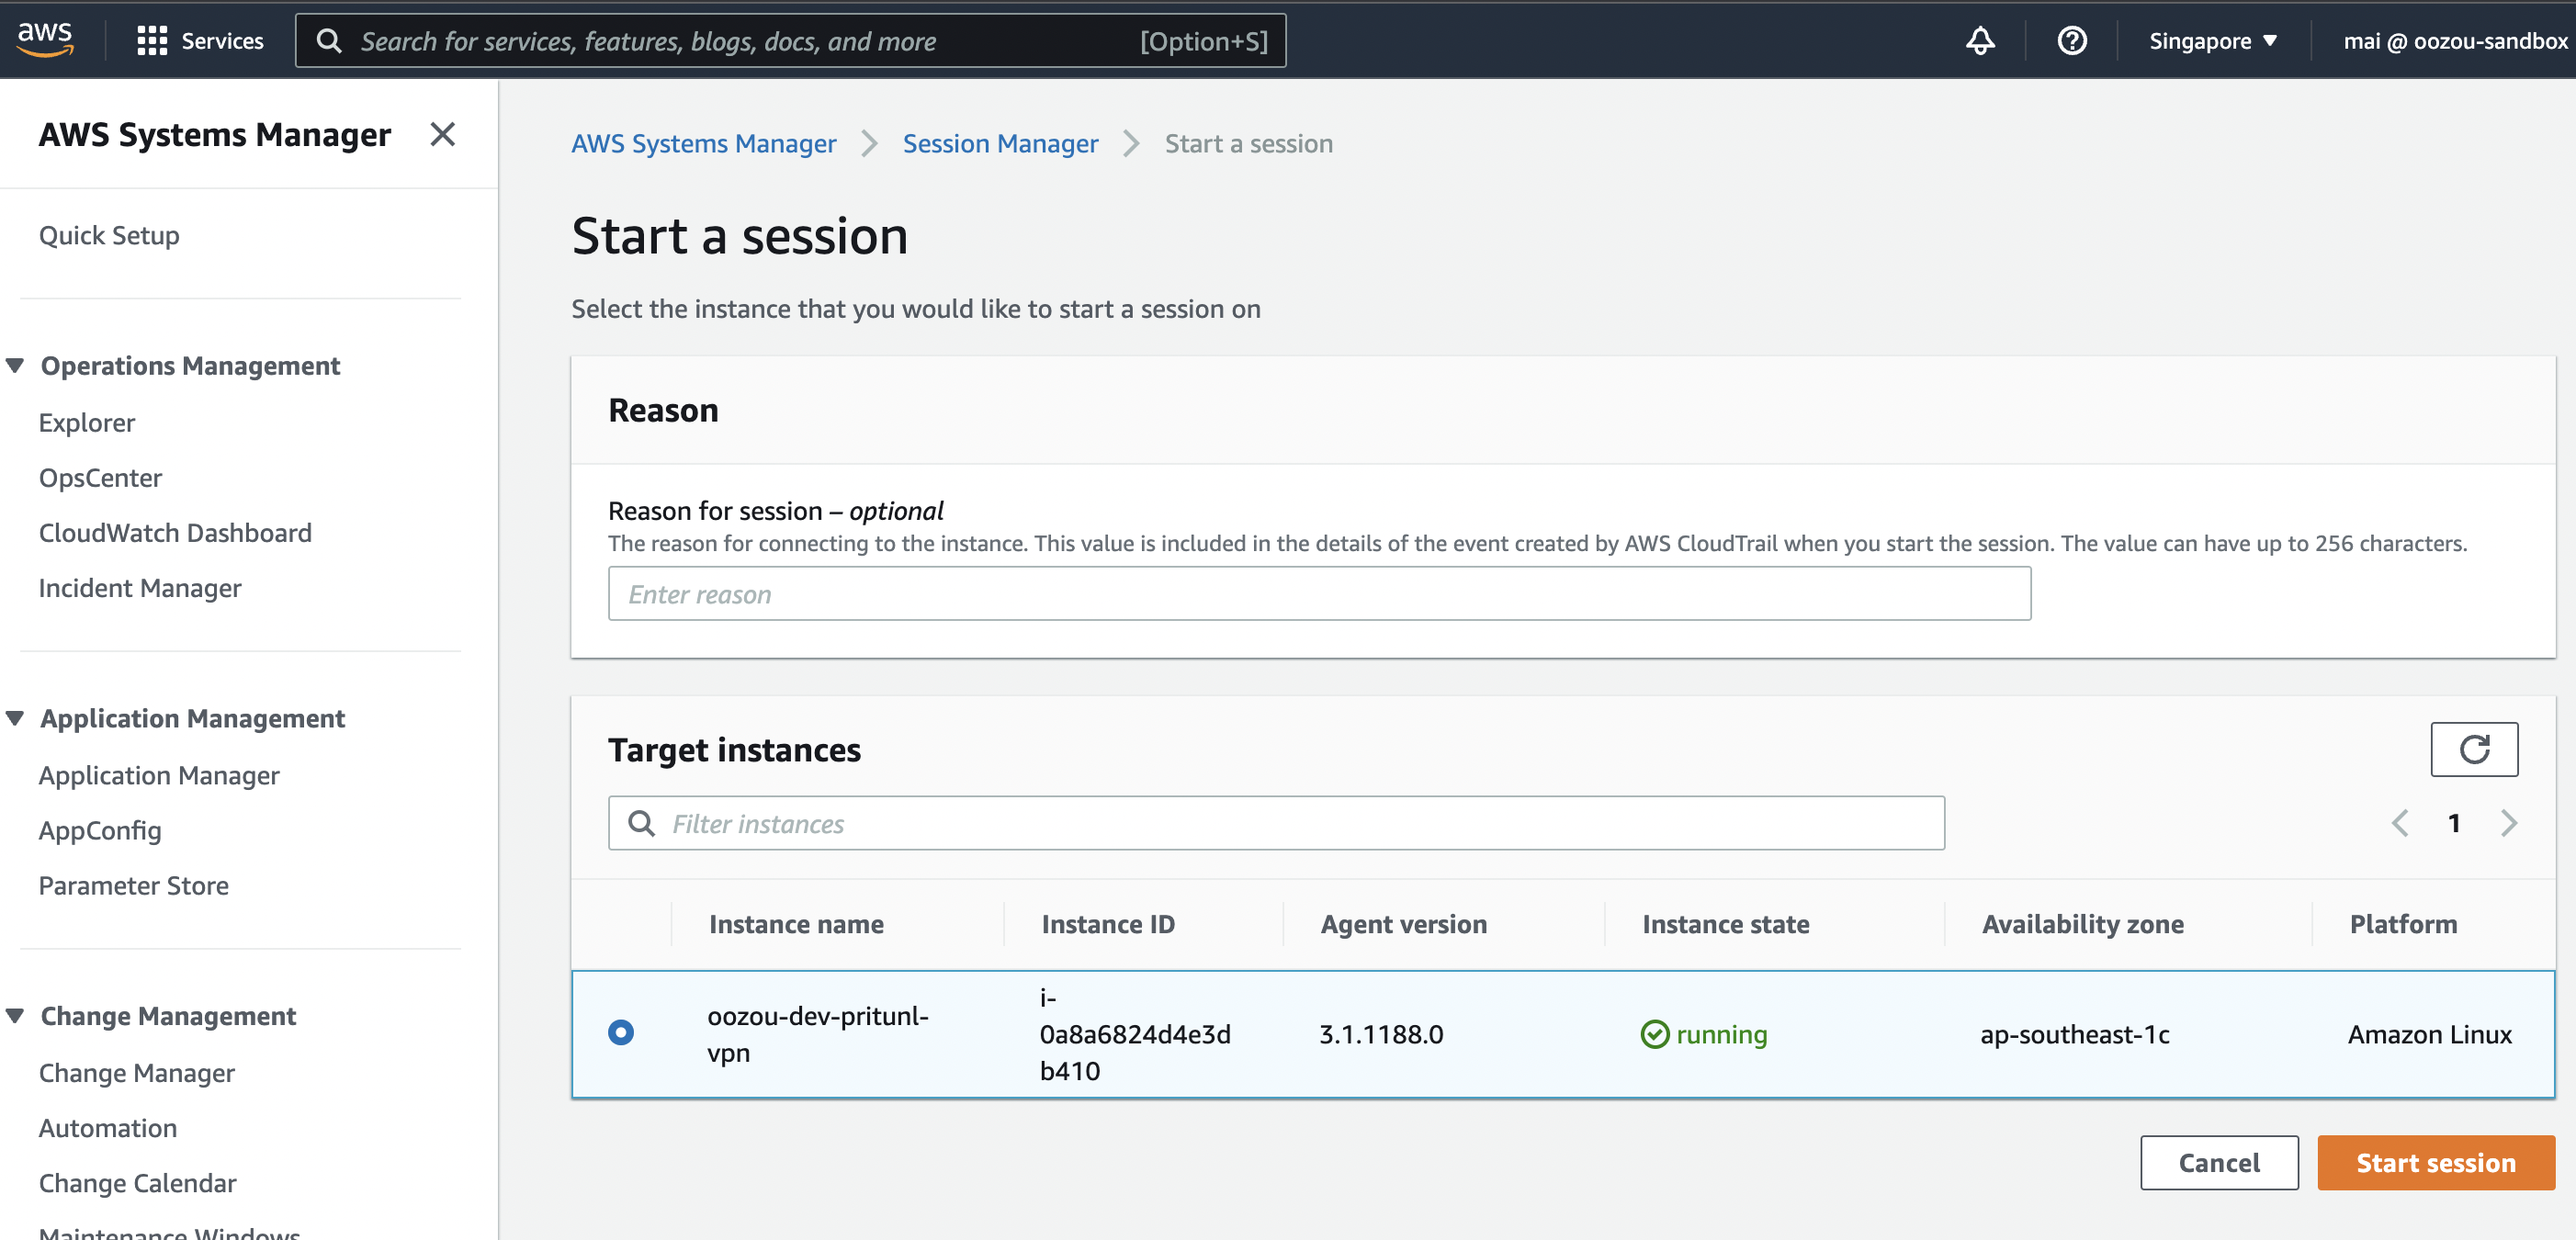2576x1240 pixels.
Task: Refresh the Target instances list
Action: pos(2473,749)
